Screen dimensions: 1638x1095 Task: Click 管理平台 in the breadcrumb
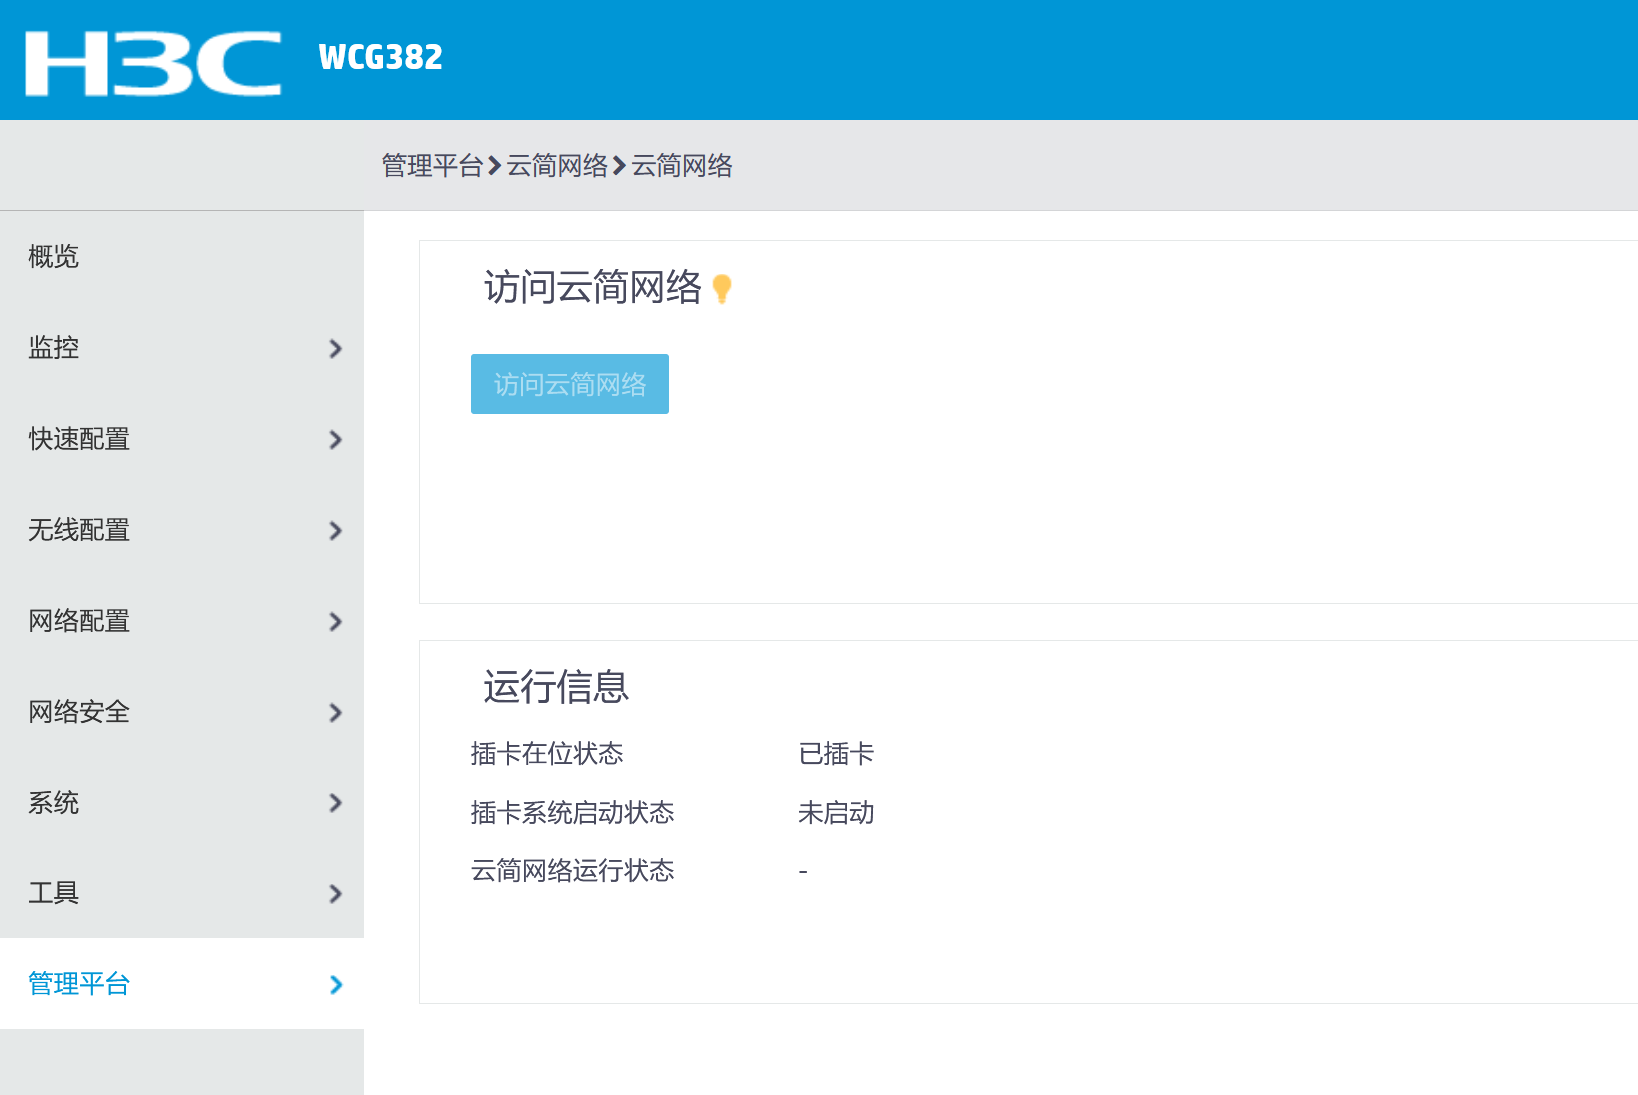click(x=432, y=166)
